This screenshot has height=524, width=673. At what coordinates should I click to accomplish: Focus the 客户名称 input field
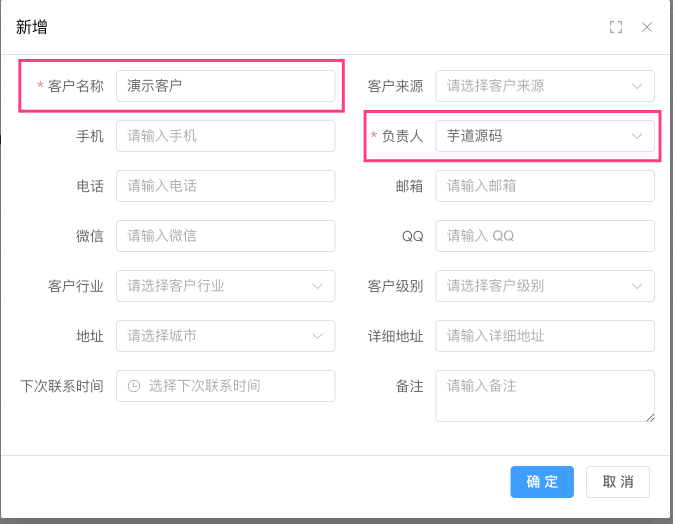225,86
